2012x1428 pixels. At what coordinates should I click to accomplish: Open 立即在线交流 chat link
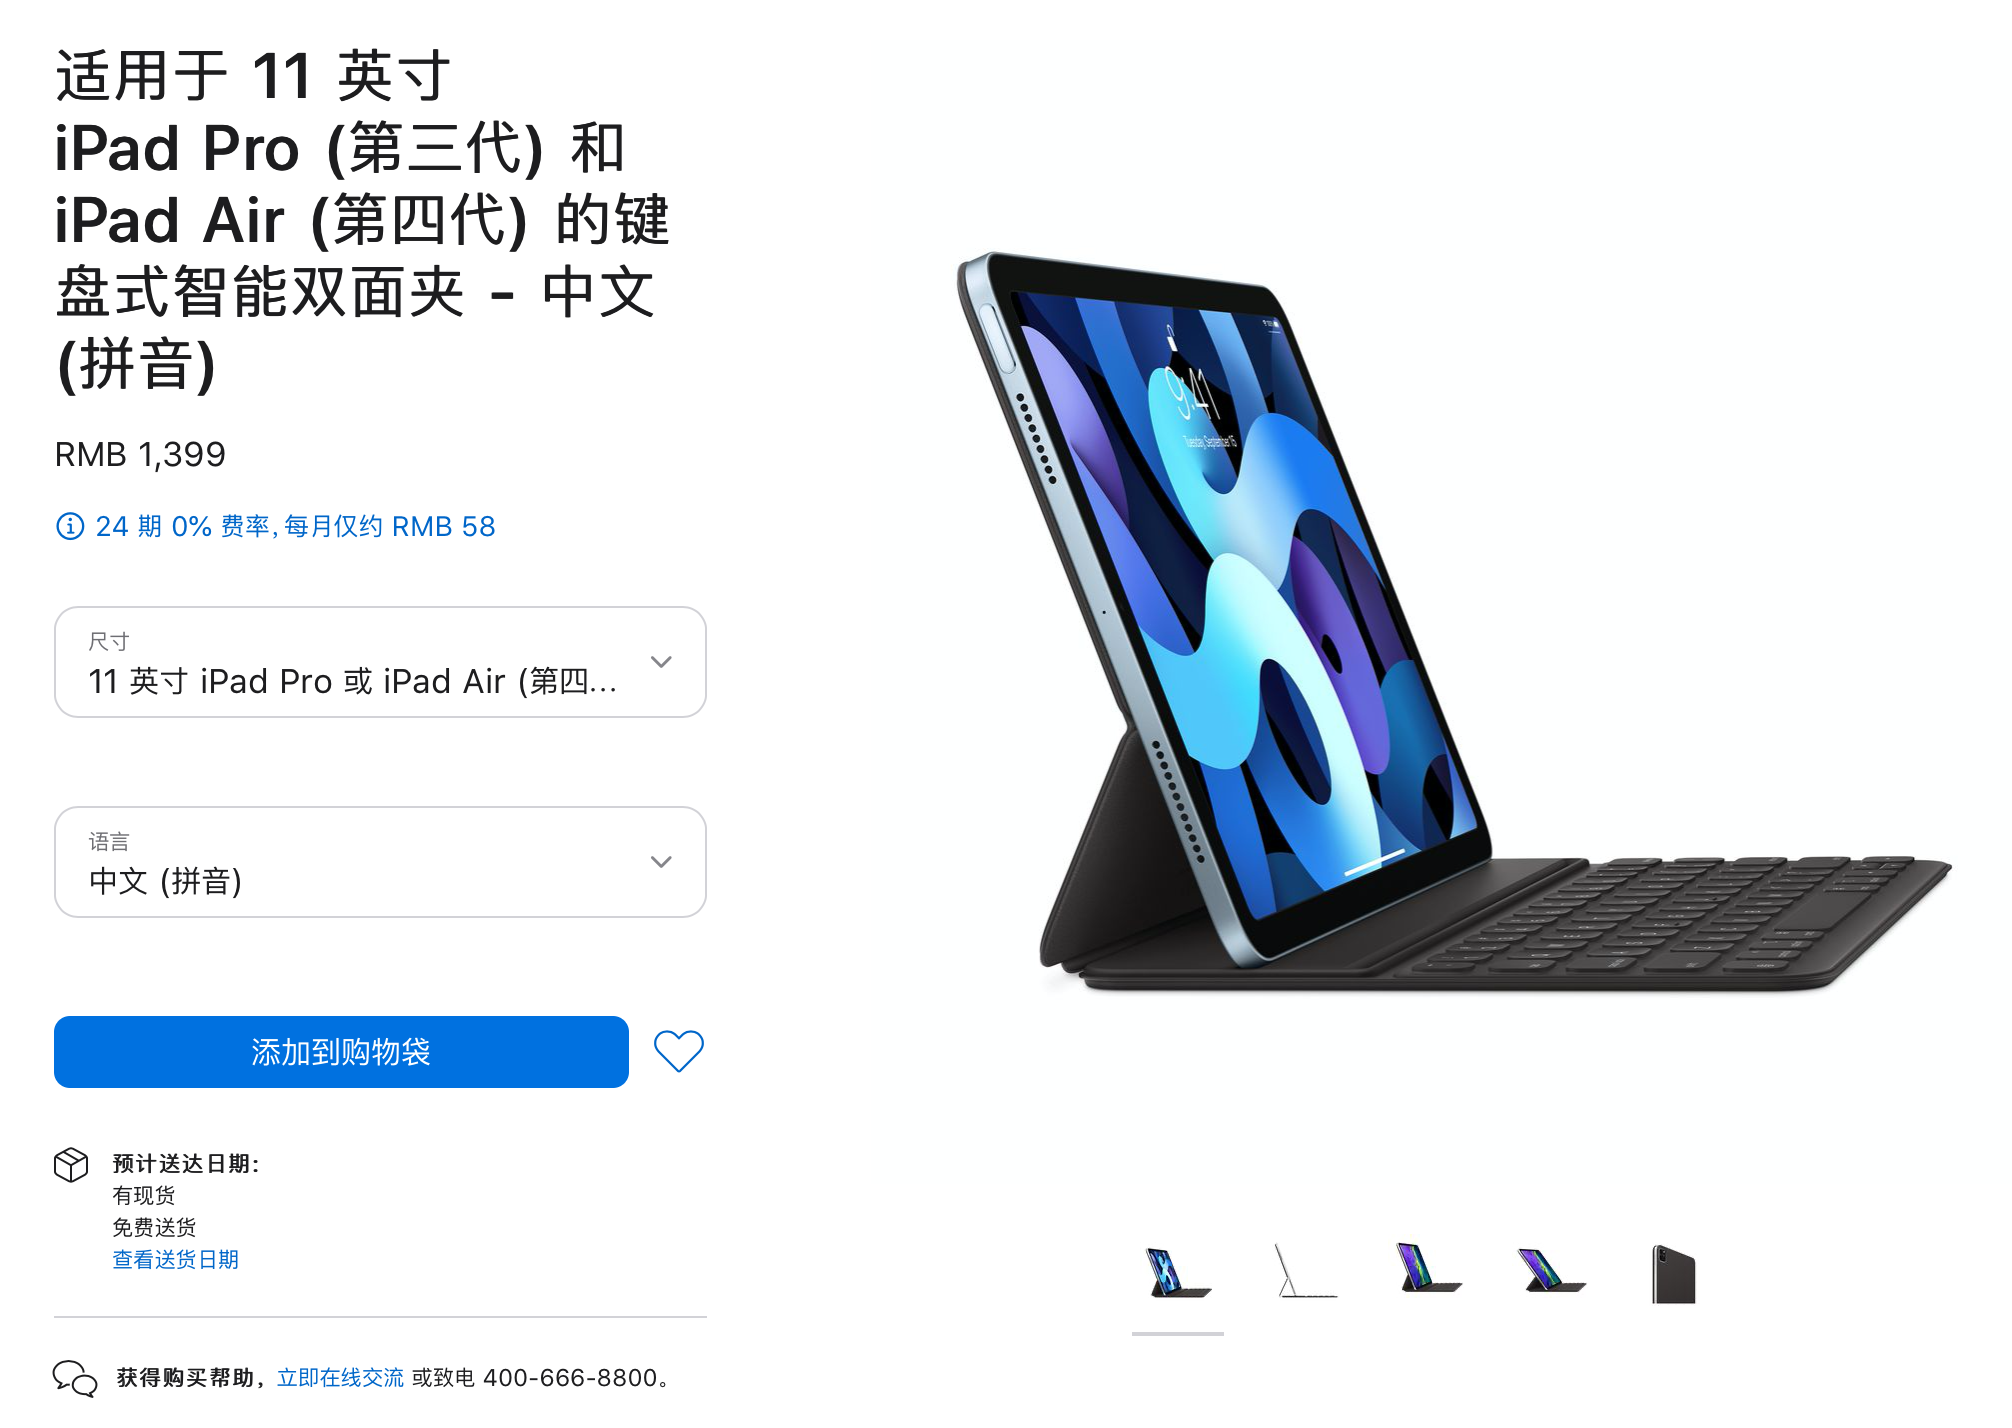click(340, 1378)
